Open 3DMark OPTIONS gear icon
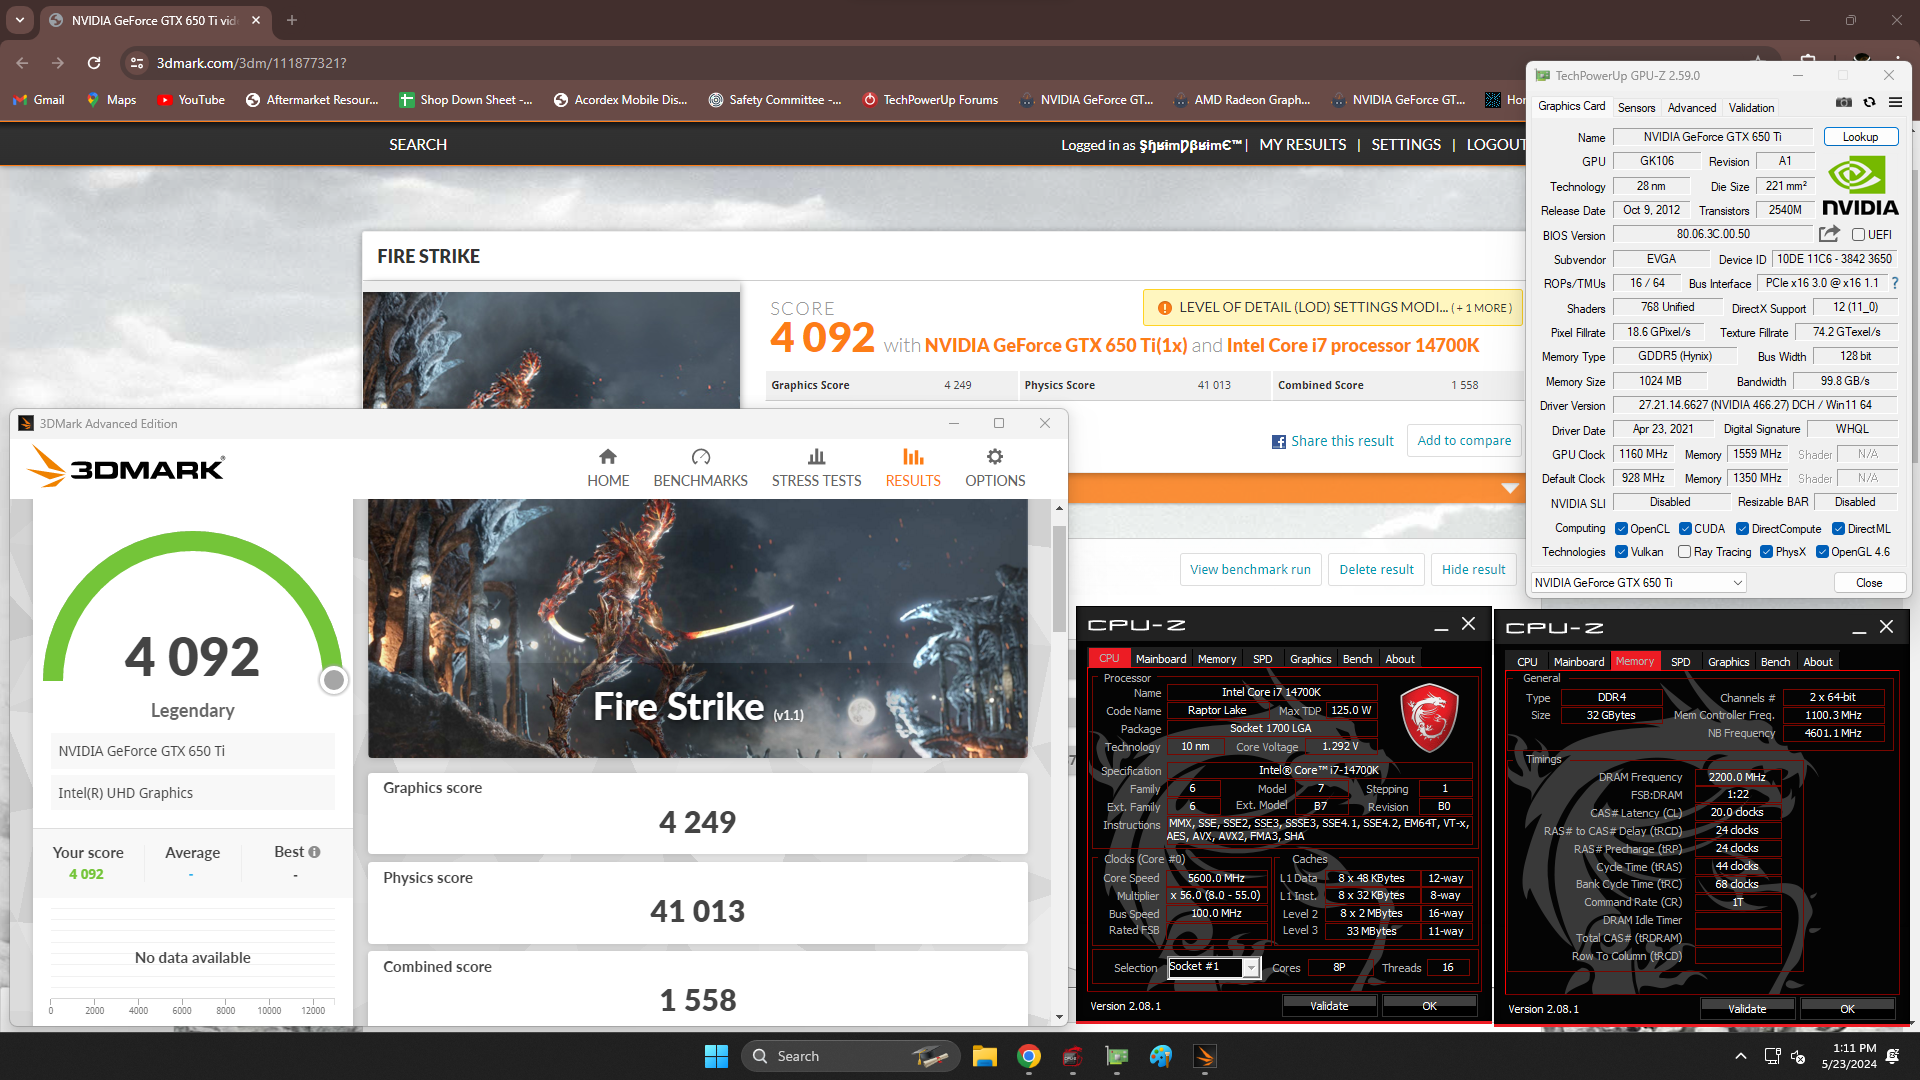The width and height of the screenshot is (1920, 1080). click(x=995, y=457)
